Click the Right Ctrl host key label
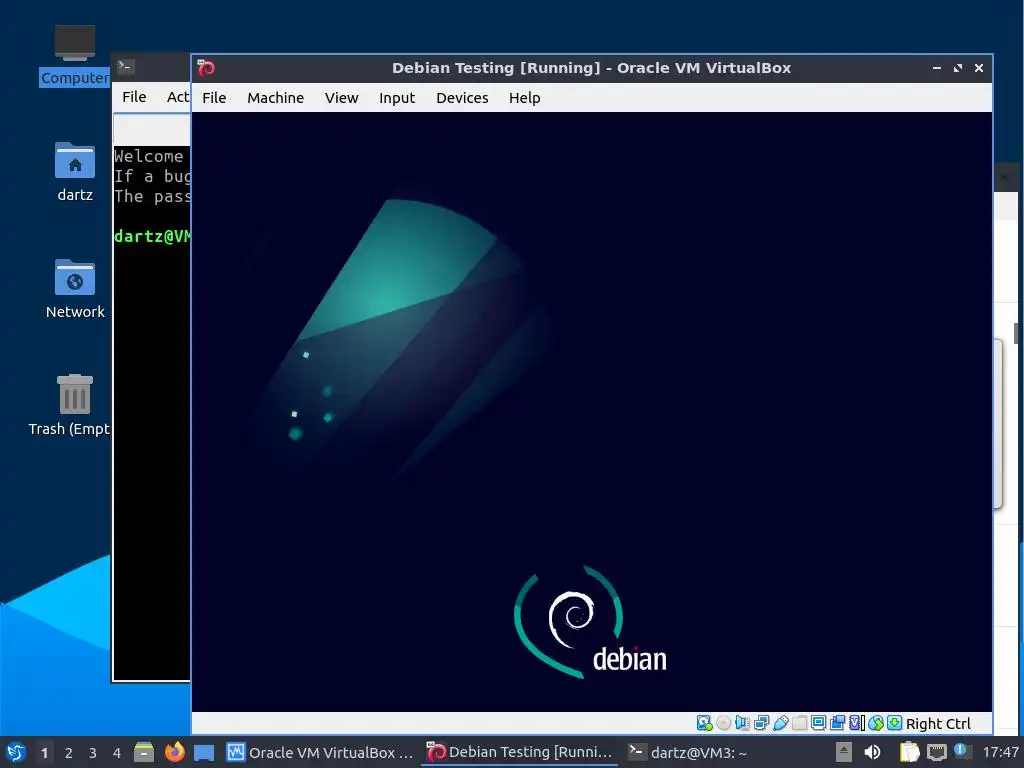The width and height of the screenshot is (1024, 768). (x=938, y=724)
